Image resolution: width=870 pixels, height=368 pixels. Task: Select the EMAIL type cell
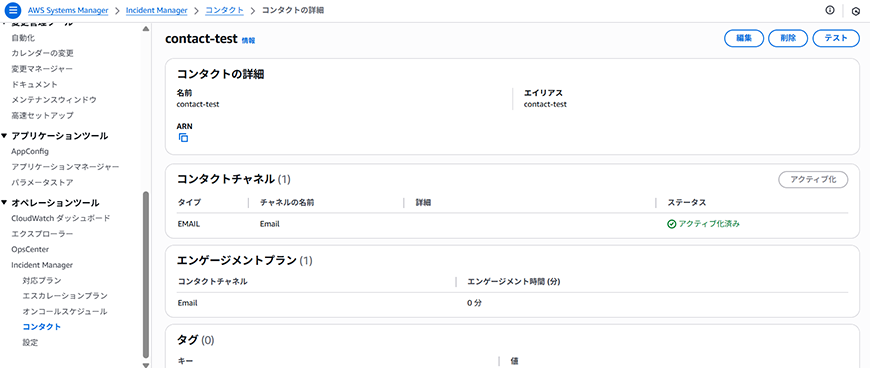click(189, 224)
